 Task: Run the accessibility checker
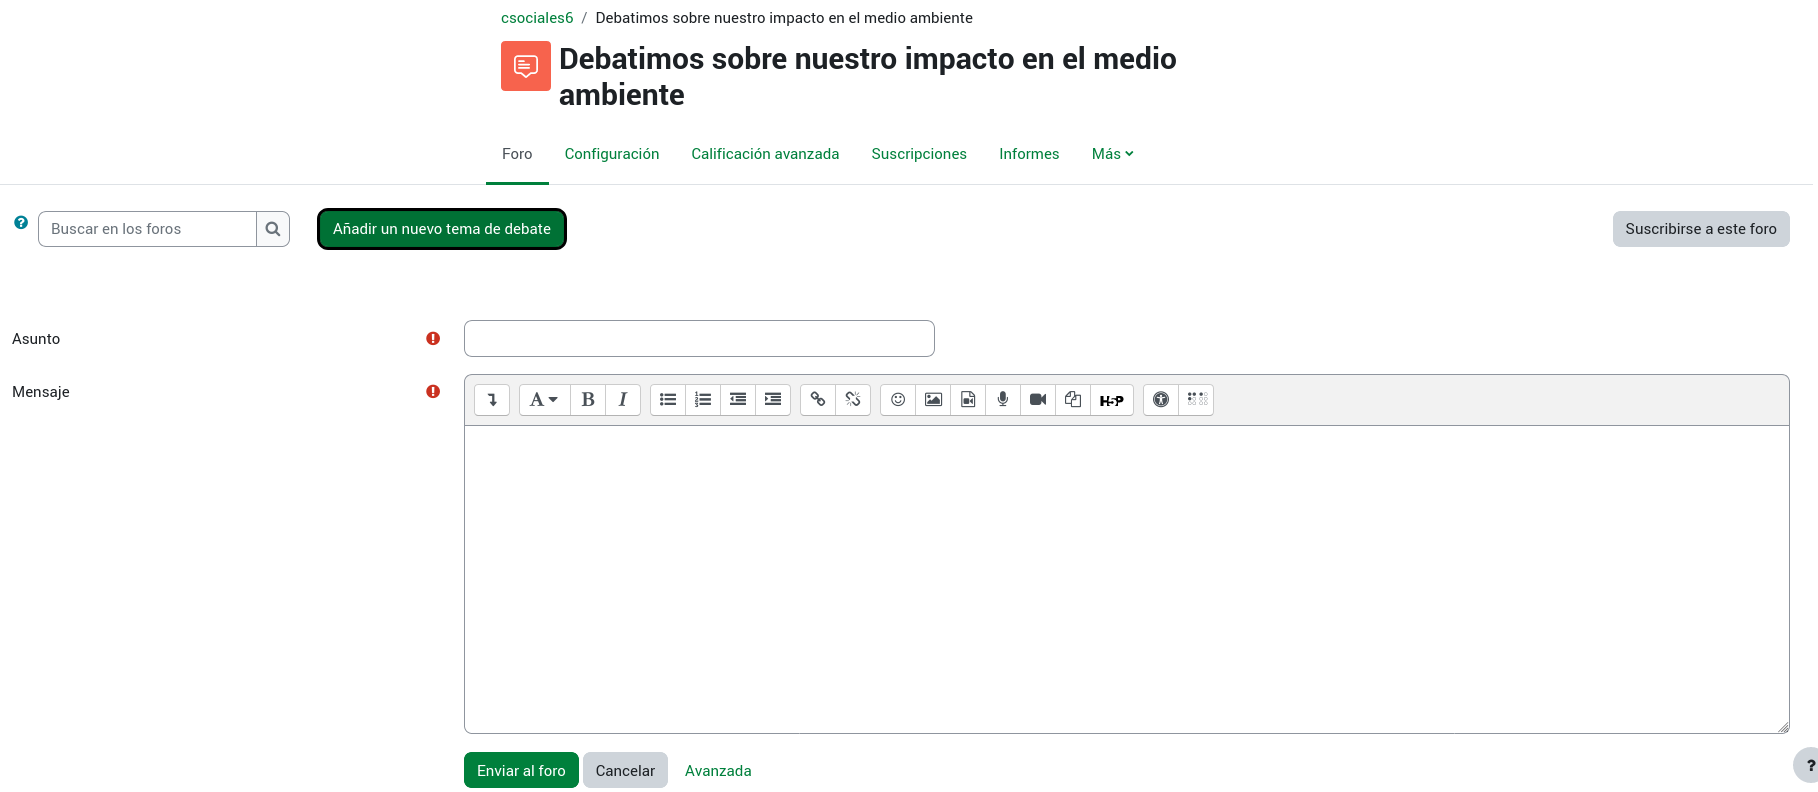point(1161,400)
